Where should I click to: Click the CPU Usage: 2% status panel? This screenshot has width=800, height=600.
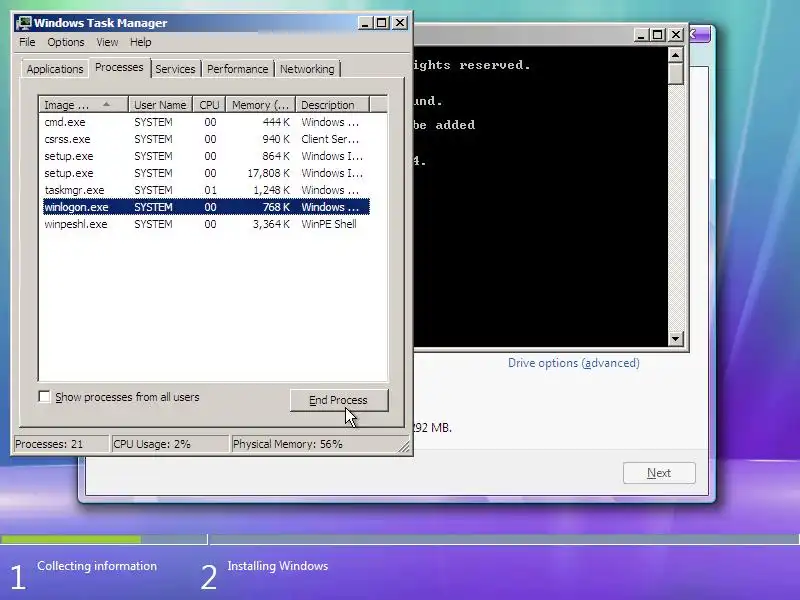(x=170, y=444)
